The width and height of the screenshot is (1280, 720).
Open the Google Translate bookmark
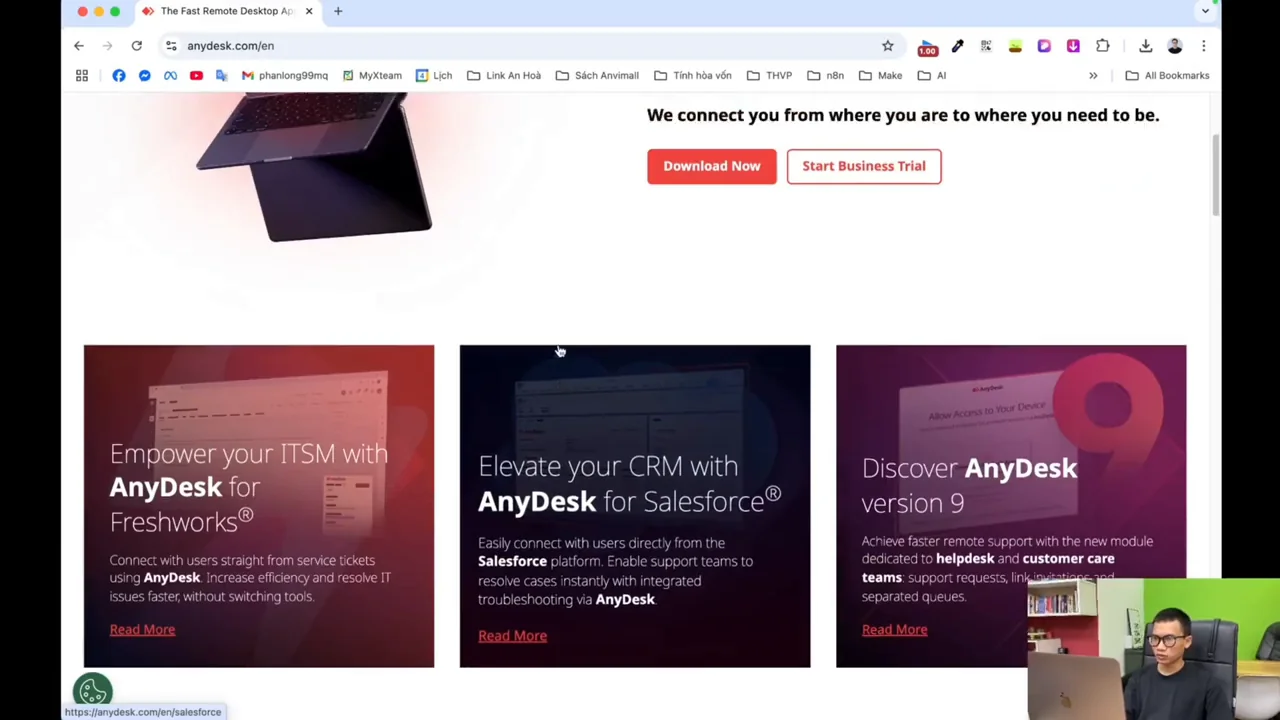click(222, 75)
